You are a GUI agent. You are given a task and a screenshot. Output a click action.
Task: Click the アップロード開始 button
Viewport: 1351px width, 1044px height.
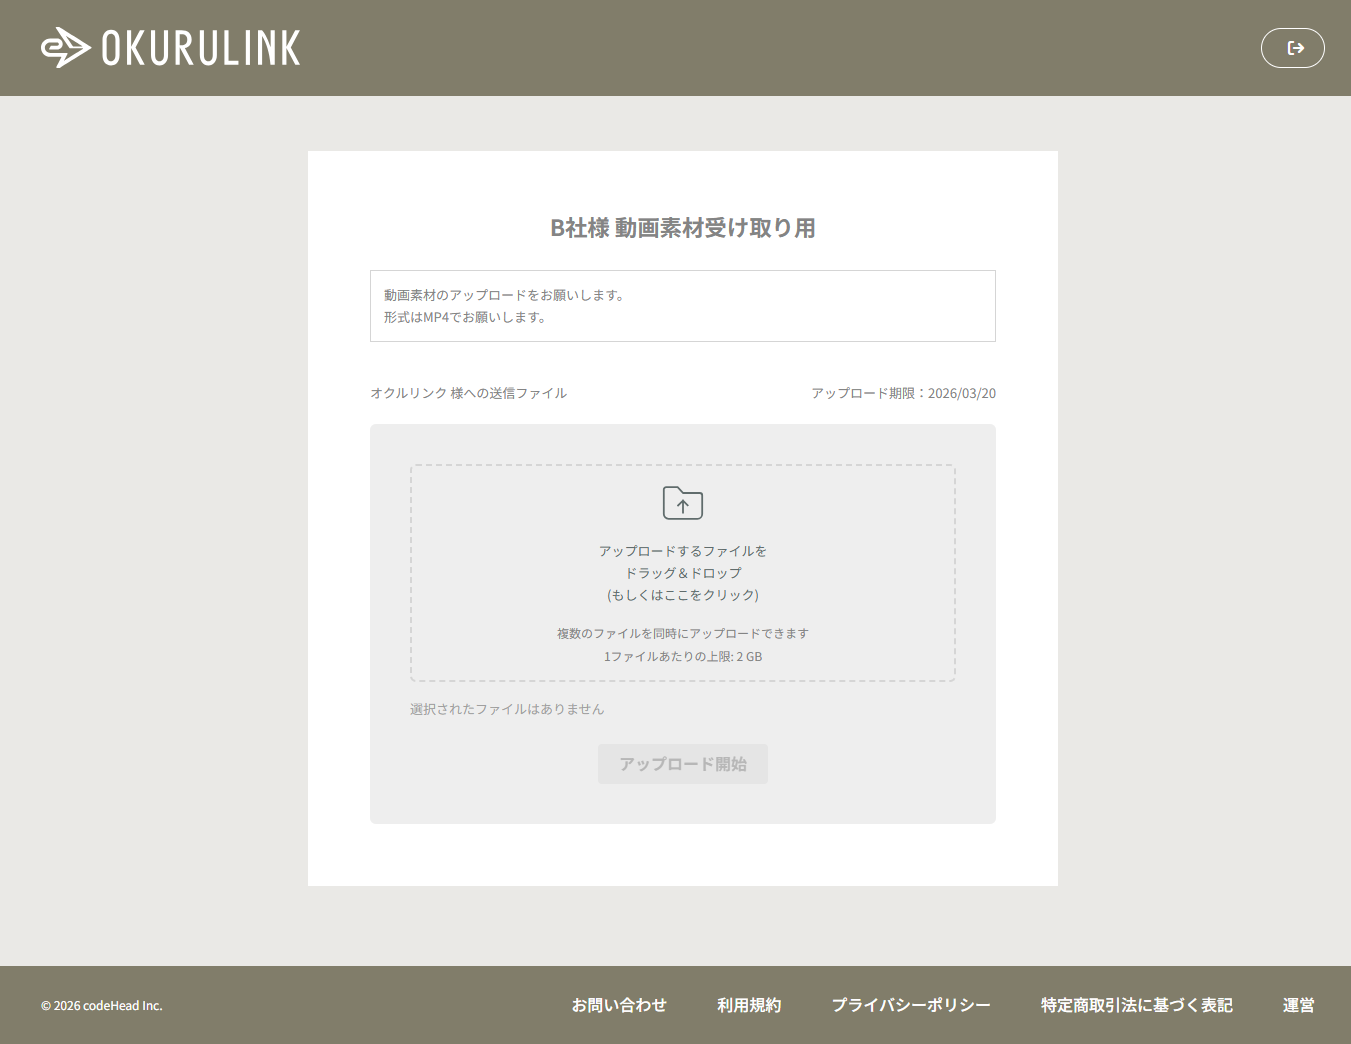point(683,763)
